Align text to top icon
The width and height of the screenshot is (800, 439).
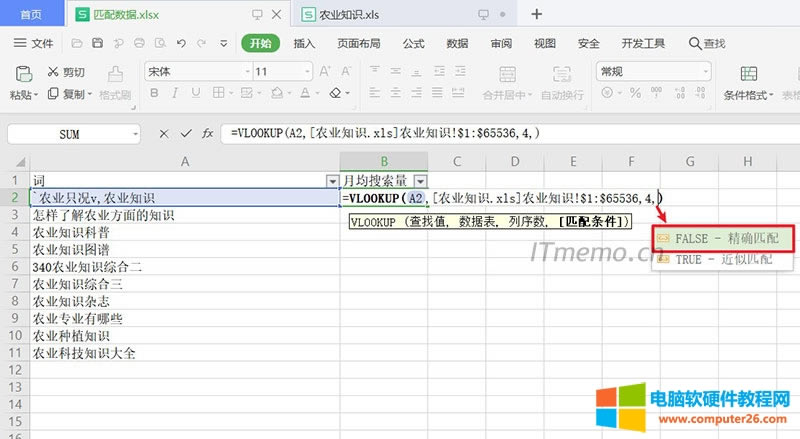point(374,70)
